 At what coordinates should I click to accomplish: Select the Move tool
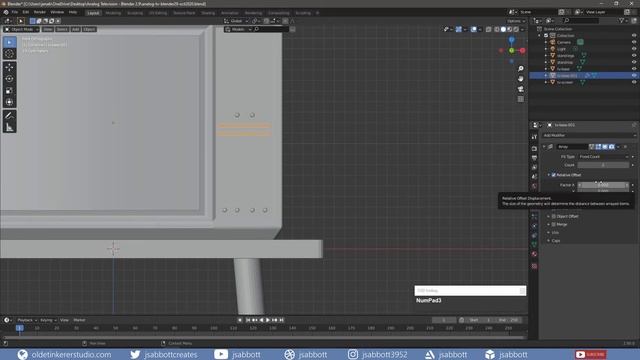tap(9, 67)
